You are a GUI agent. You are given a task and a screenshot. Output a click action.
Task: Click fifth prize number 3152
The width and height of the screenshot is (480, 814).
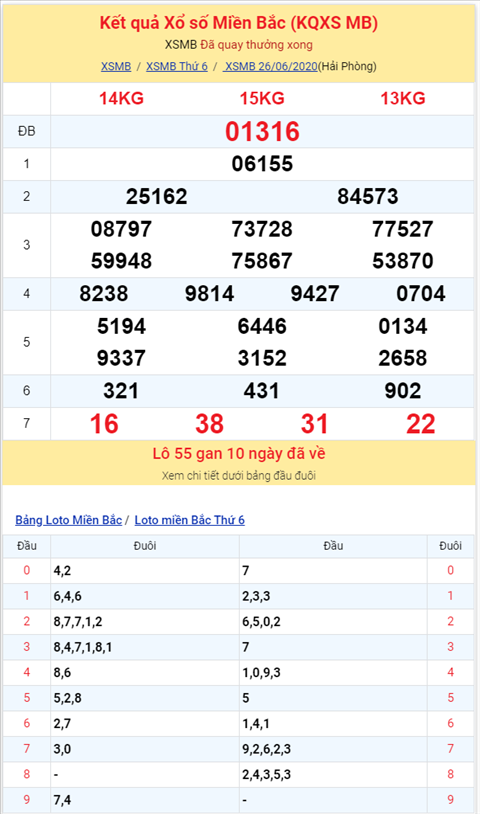[x=262, y=358]
